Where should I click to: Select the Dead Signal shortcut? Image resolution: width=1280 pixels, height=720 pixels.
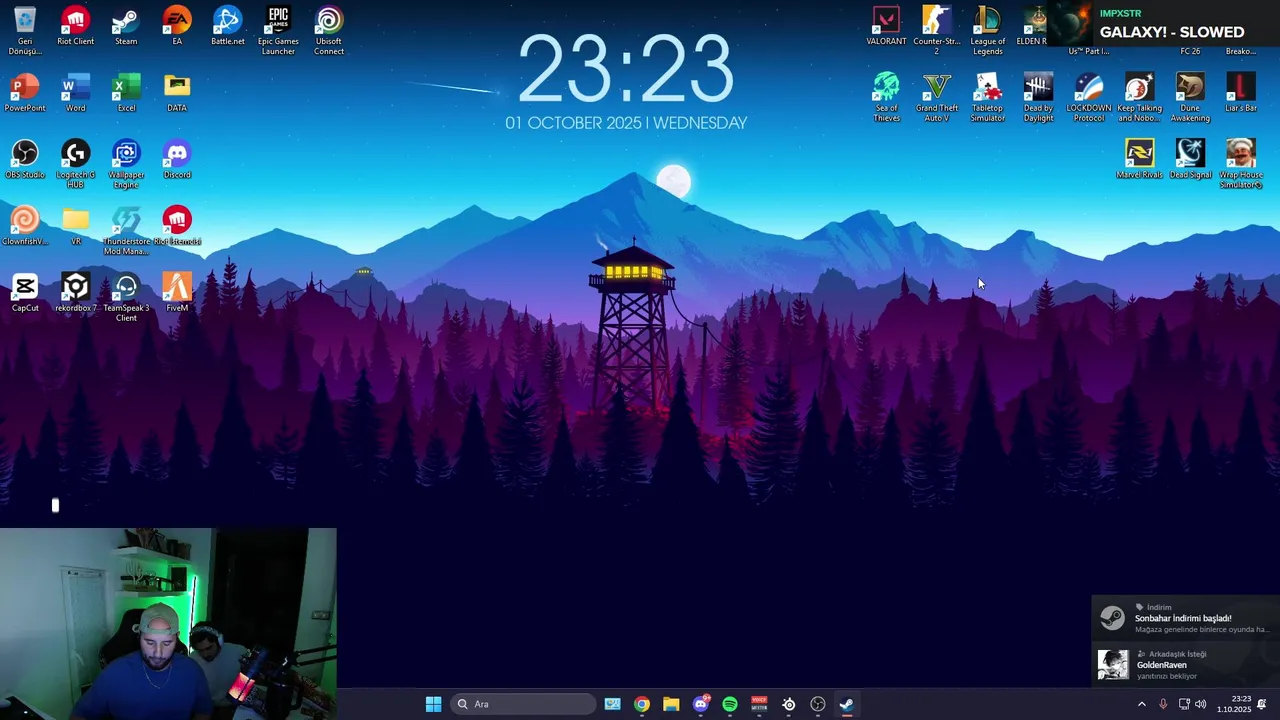pyautogui.click(x=1190, y=160)
